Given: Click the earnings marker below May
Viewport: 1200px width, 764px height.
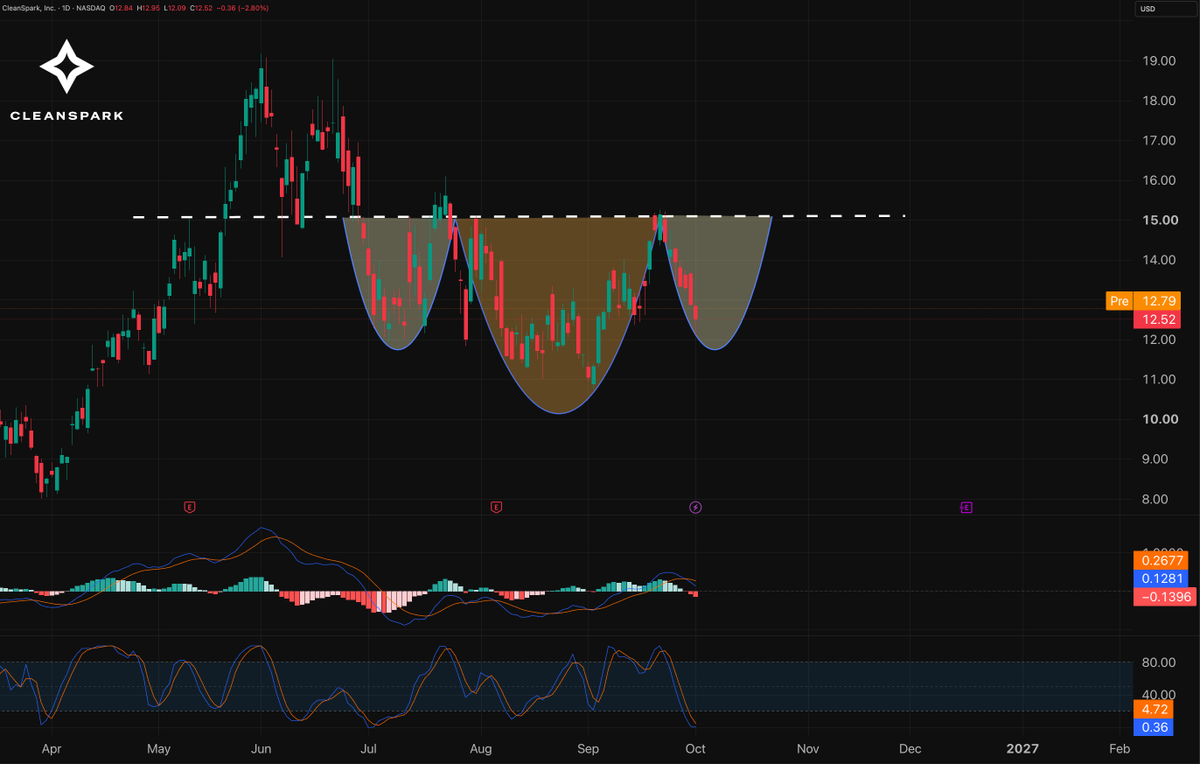Looking at the screenshot, I should point(190,507).
